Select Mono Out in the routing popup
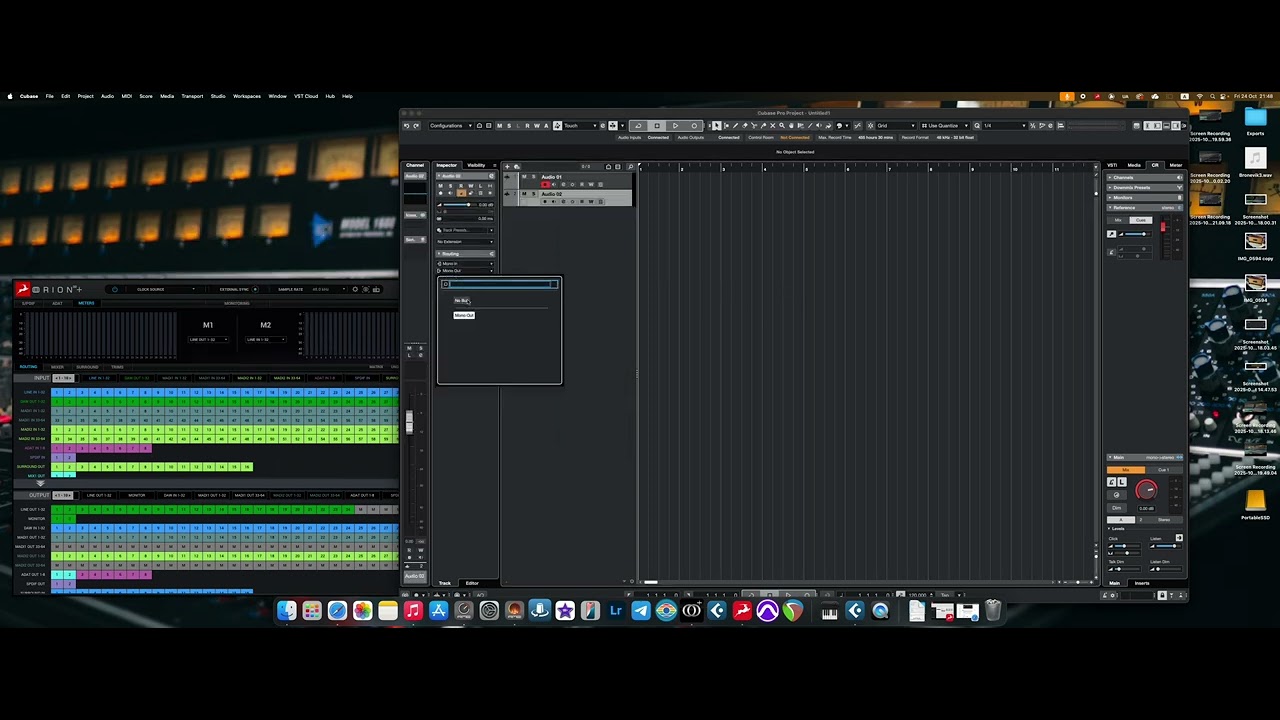 click(464, 316)
